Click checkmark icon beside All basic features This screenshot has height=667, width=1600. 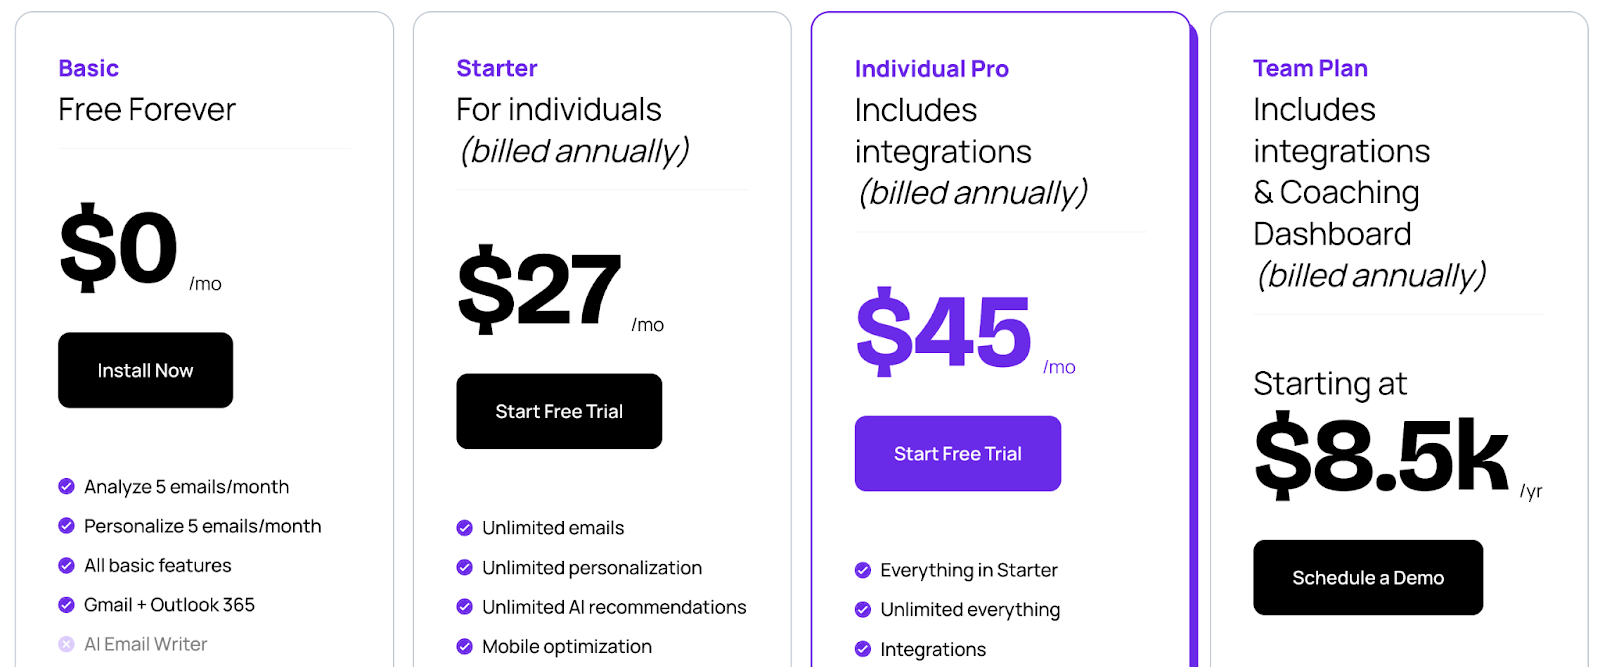(x=67, y=565)
